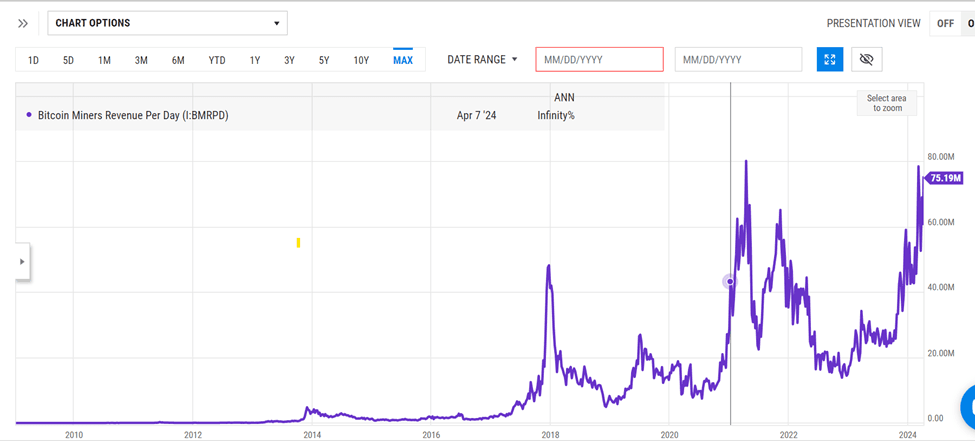
Task: Switch presentation view to OFF
Action: tap(944, 23)
